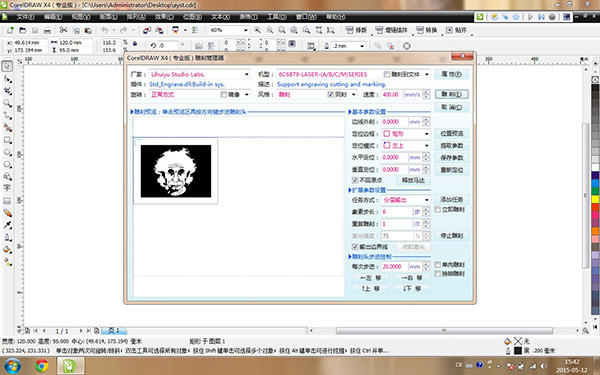Toggle the 不回原点 checkbox
Viewport: 600px width, 375px height.
click(x=355, y=180)
